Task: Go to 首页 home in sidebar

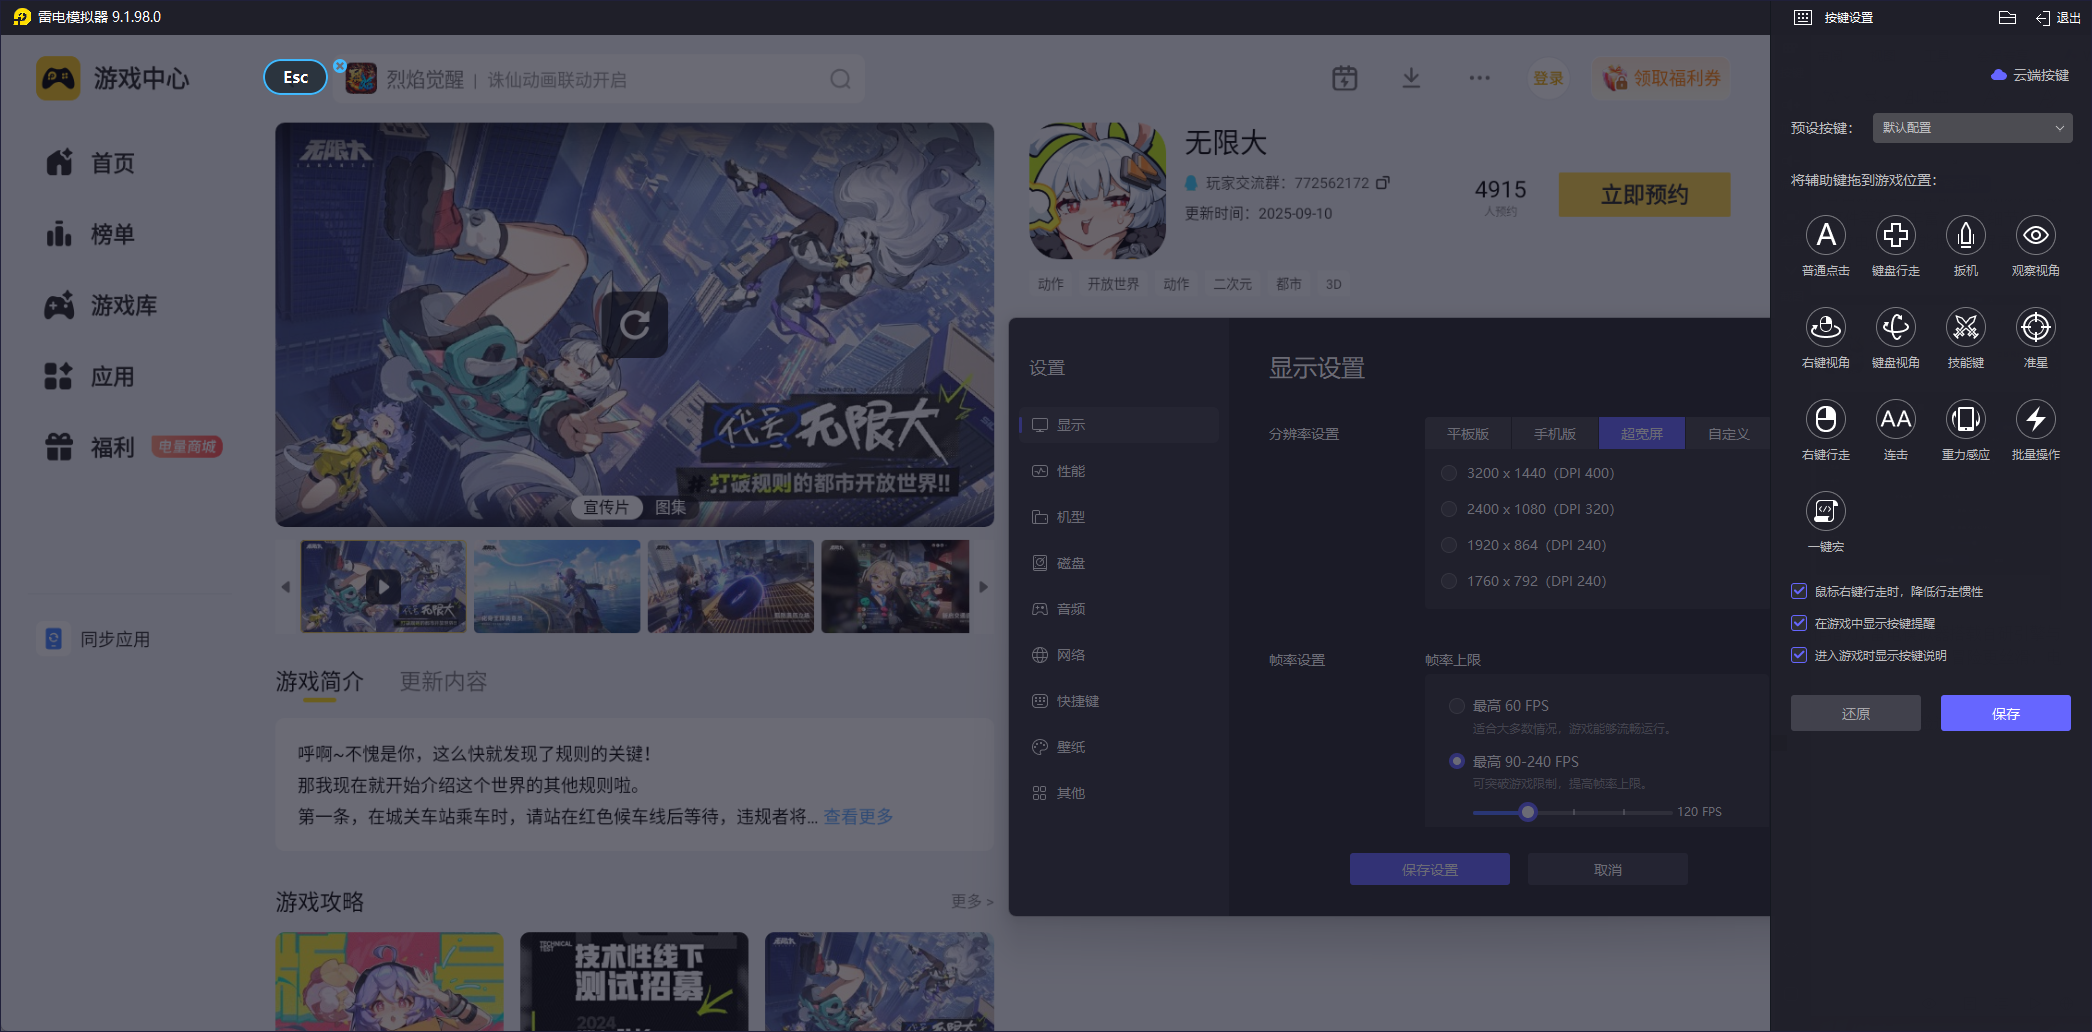Action: 90,163
